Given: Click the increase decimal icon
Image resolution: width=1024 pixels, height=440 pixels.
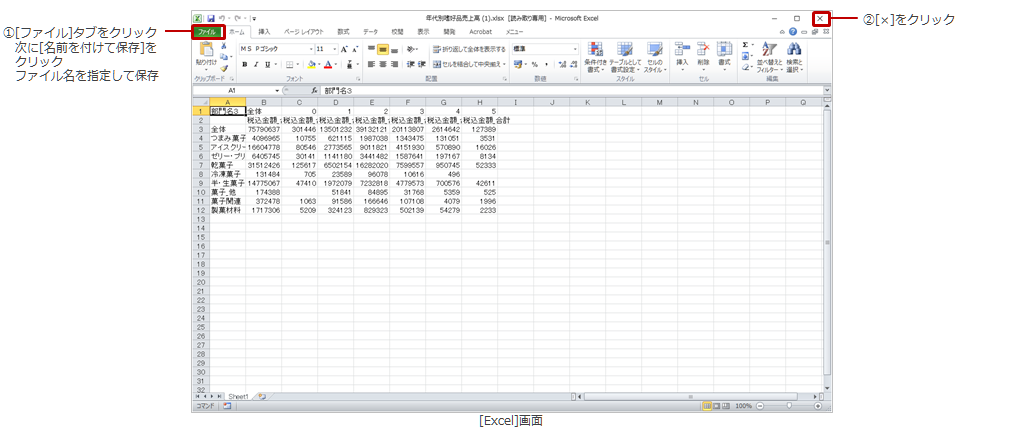Looking at the screenshot, I should point(562,64).
